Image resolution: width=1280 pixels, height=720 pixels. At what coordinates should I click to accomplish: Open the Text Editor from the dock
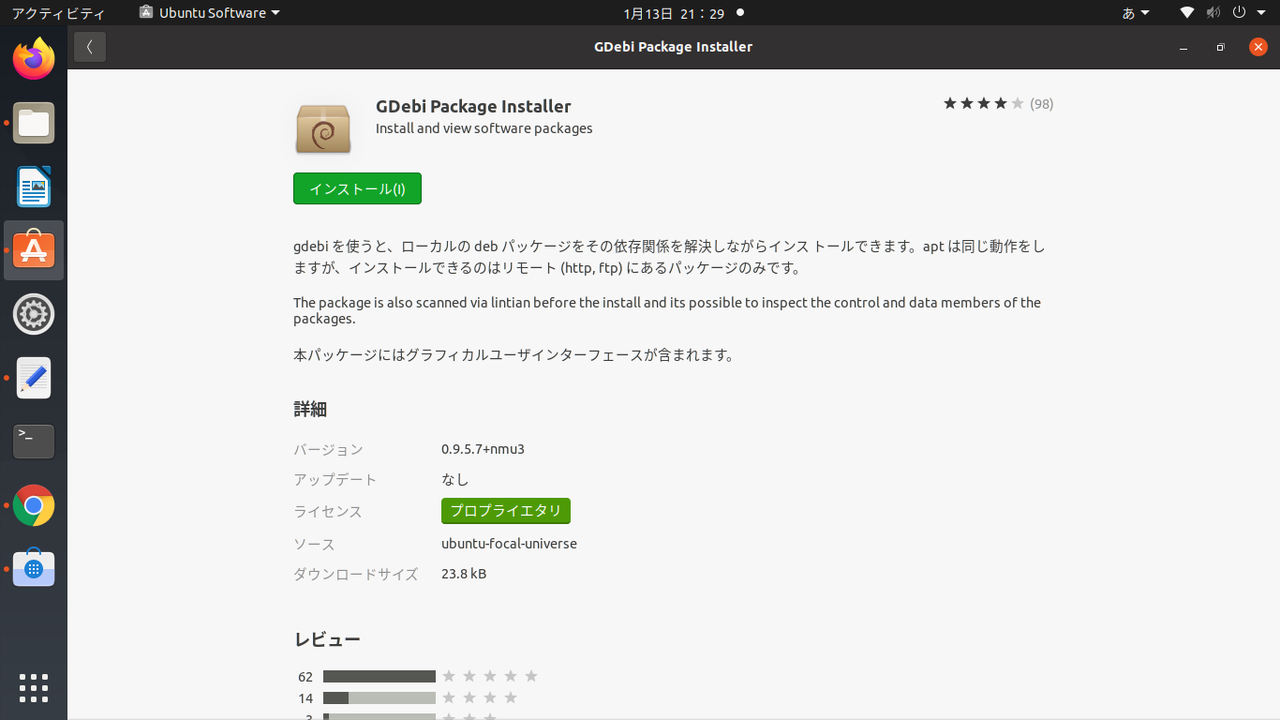[33, 378]
